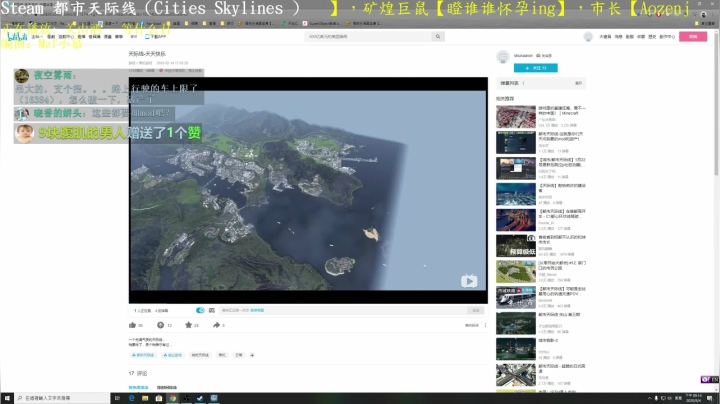This screenshot has width=720, height=404.
Task: Open uploader avatar beside shunaaron
Action: (503, 56)
